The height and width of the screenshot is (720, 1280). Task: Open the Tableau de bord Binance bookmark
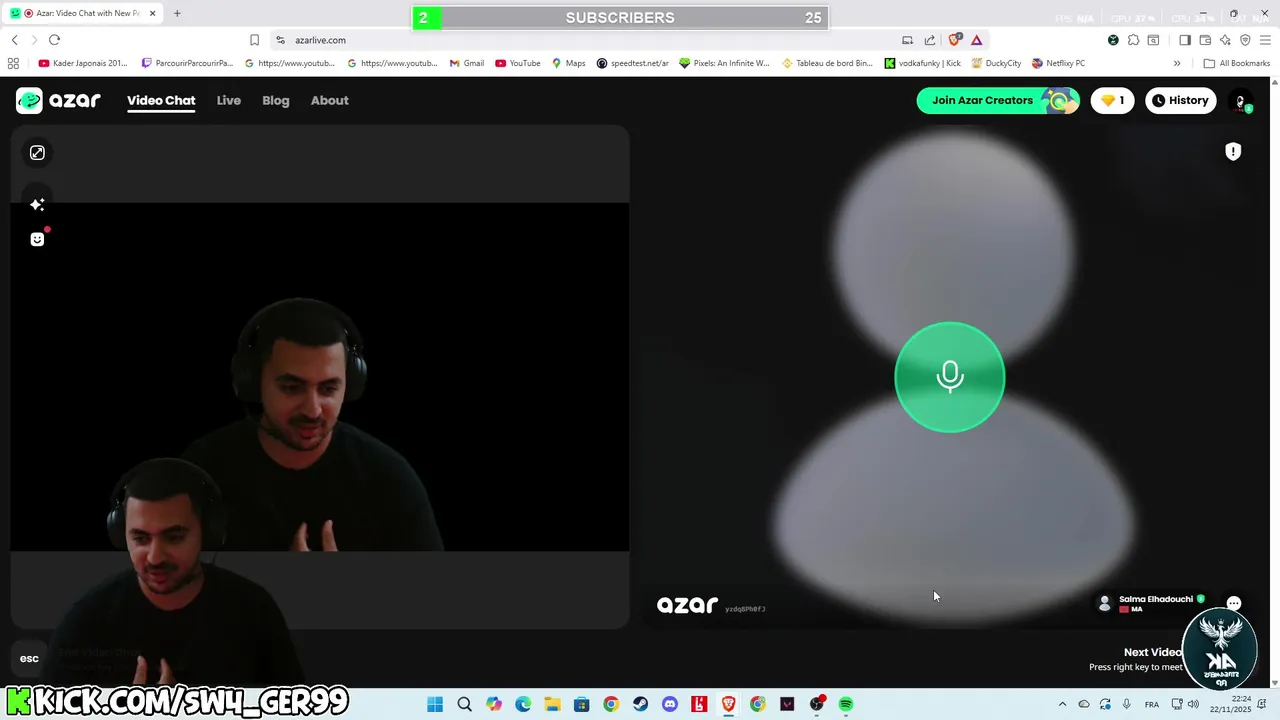pos(827,63)
